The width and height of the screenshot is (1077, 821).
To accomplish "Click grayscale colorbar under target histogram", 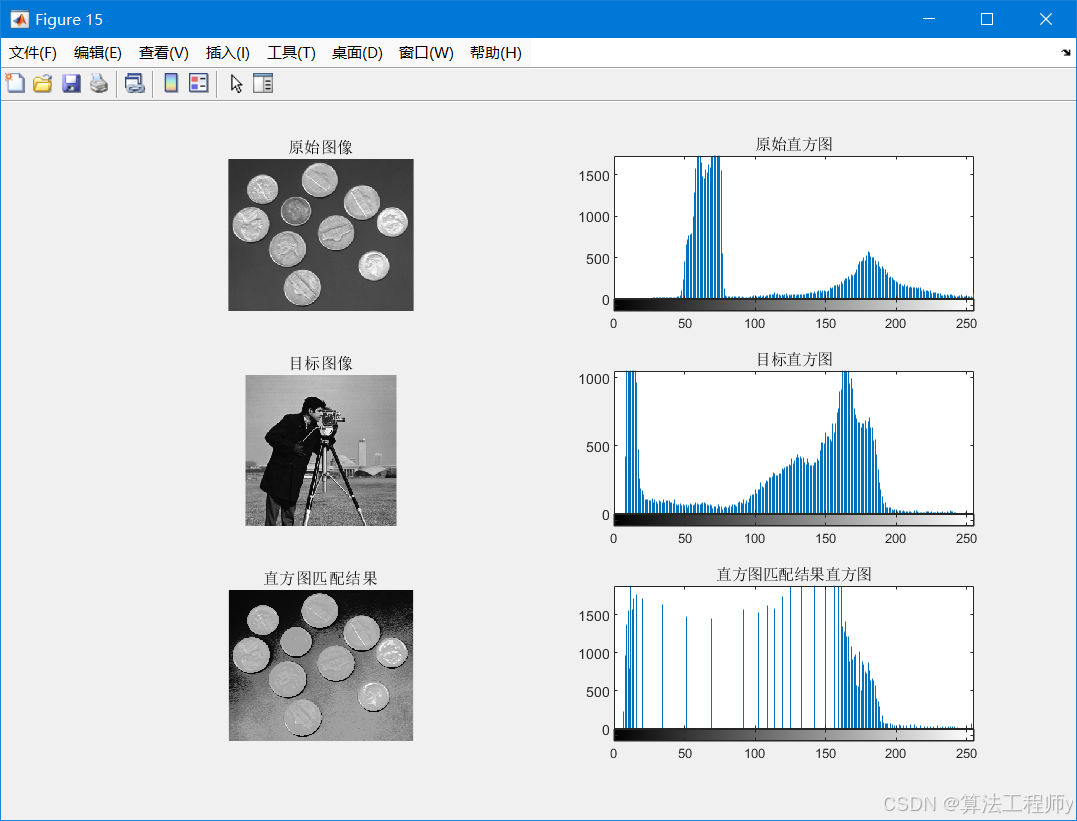I will click(793, 520).
